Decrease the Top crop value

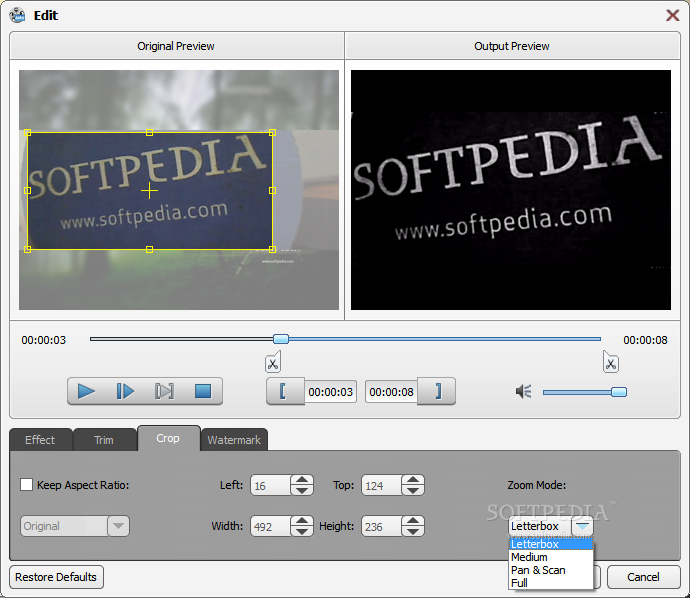click(x=413, y=490)
